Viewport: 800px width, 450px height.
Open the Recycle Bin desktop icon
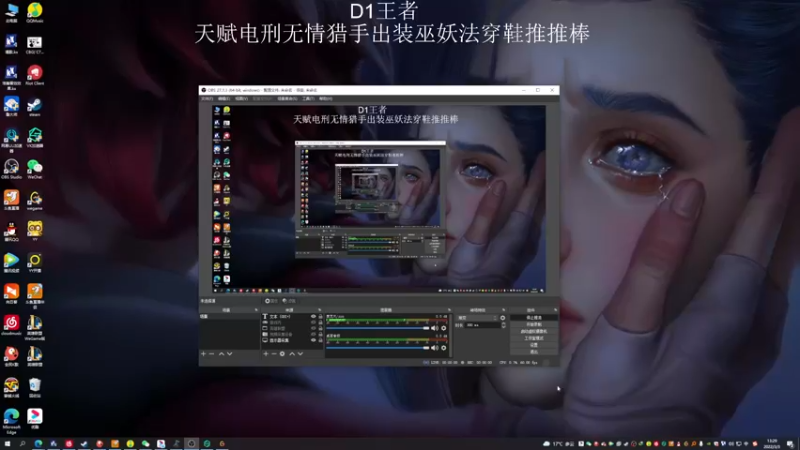35,388
